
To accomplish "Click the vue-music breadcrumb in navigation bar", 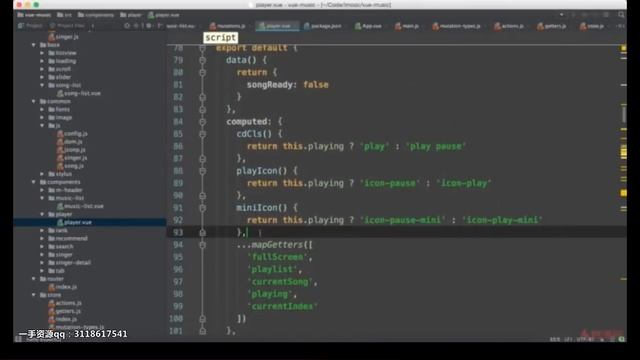I will 34,15.
